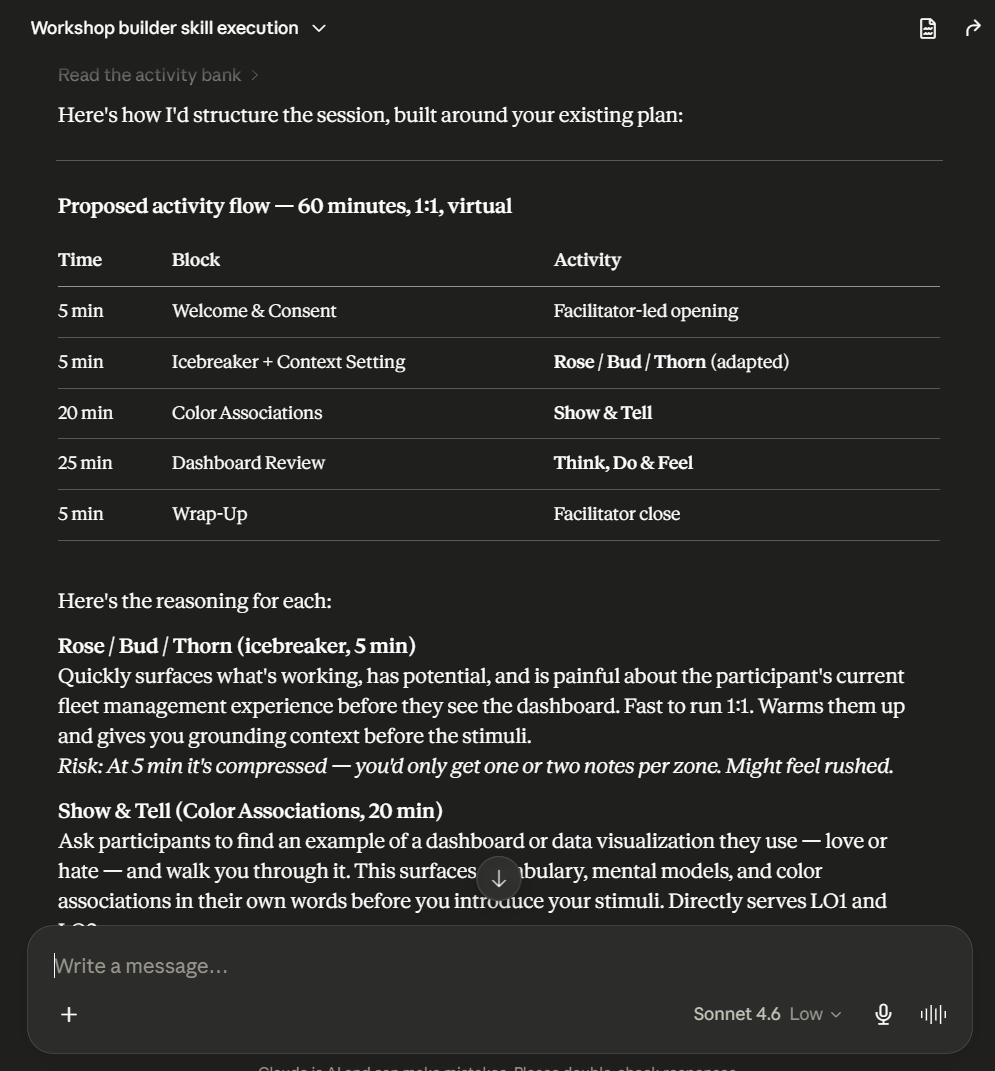Click the 'Time' column header

tap(80, 260)
